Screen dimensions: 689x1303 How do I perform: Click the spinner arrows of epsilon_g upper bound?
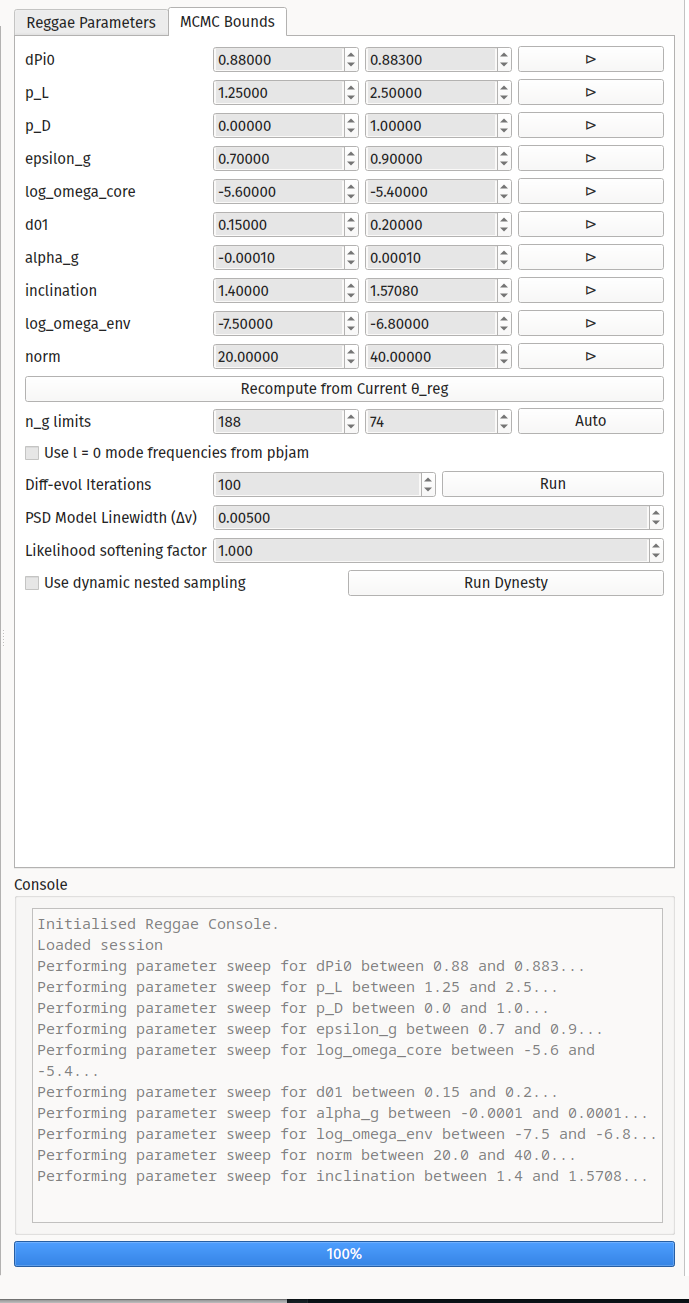click(x=504, y=158)
